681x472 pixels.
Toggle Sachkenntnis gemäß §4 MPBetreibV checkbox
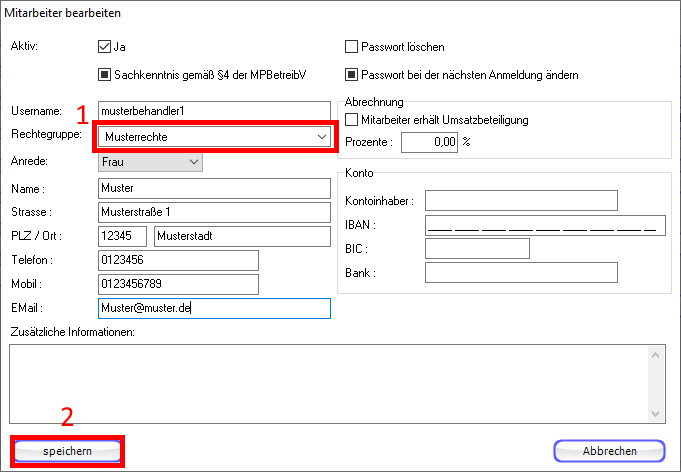pyautogui.click(x=104, y=74)
